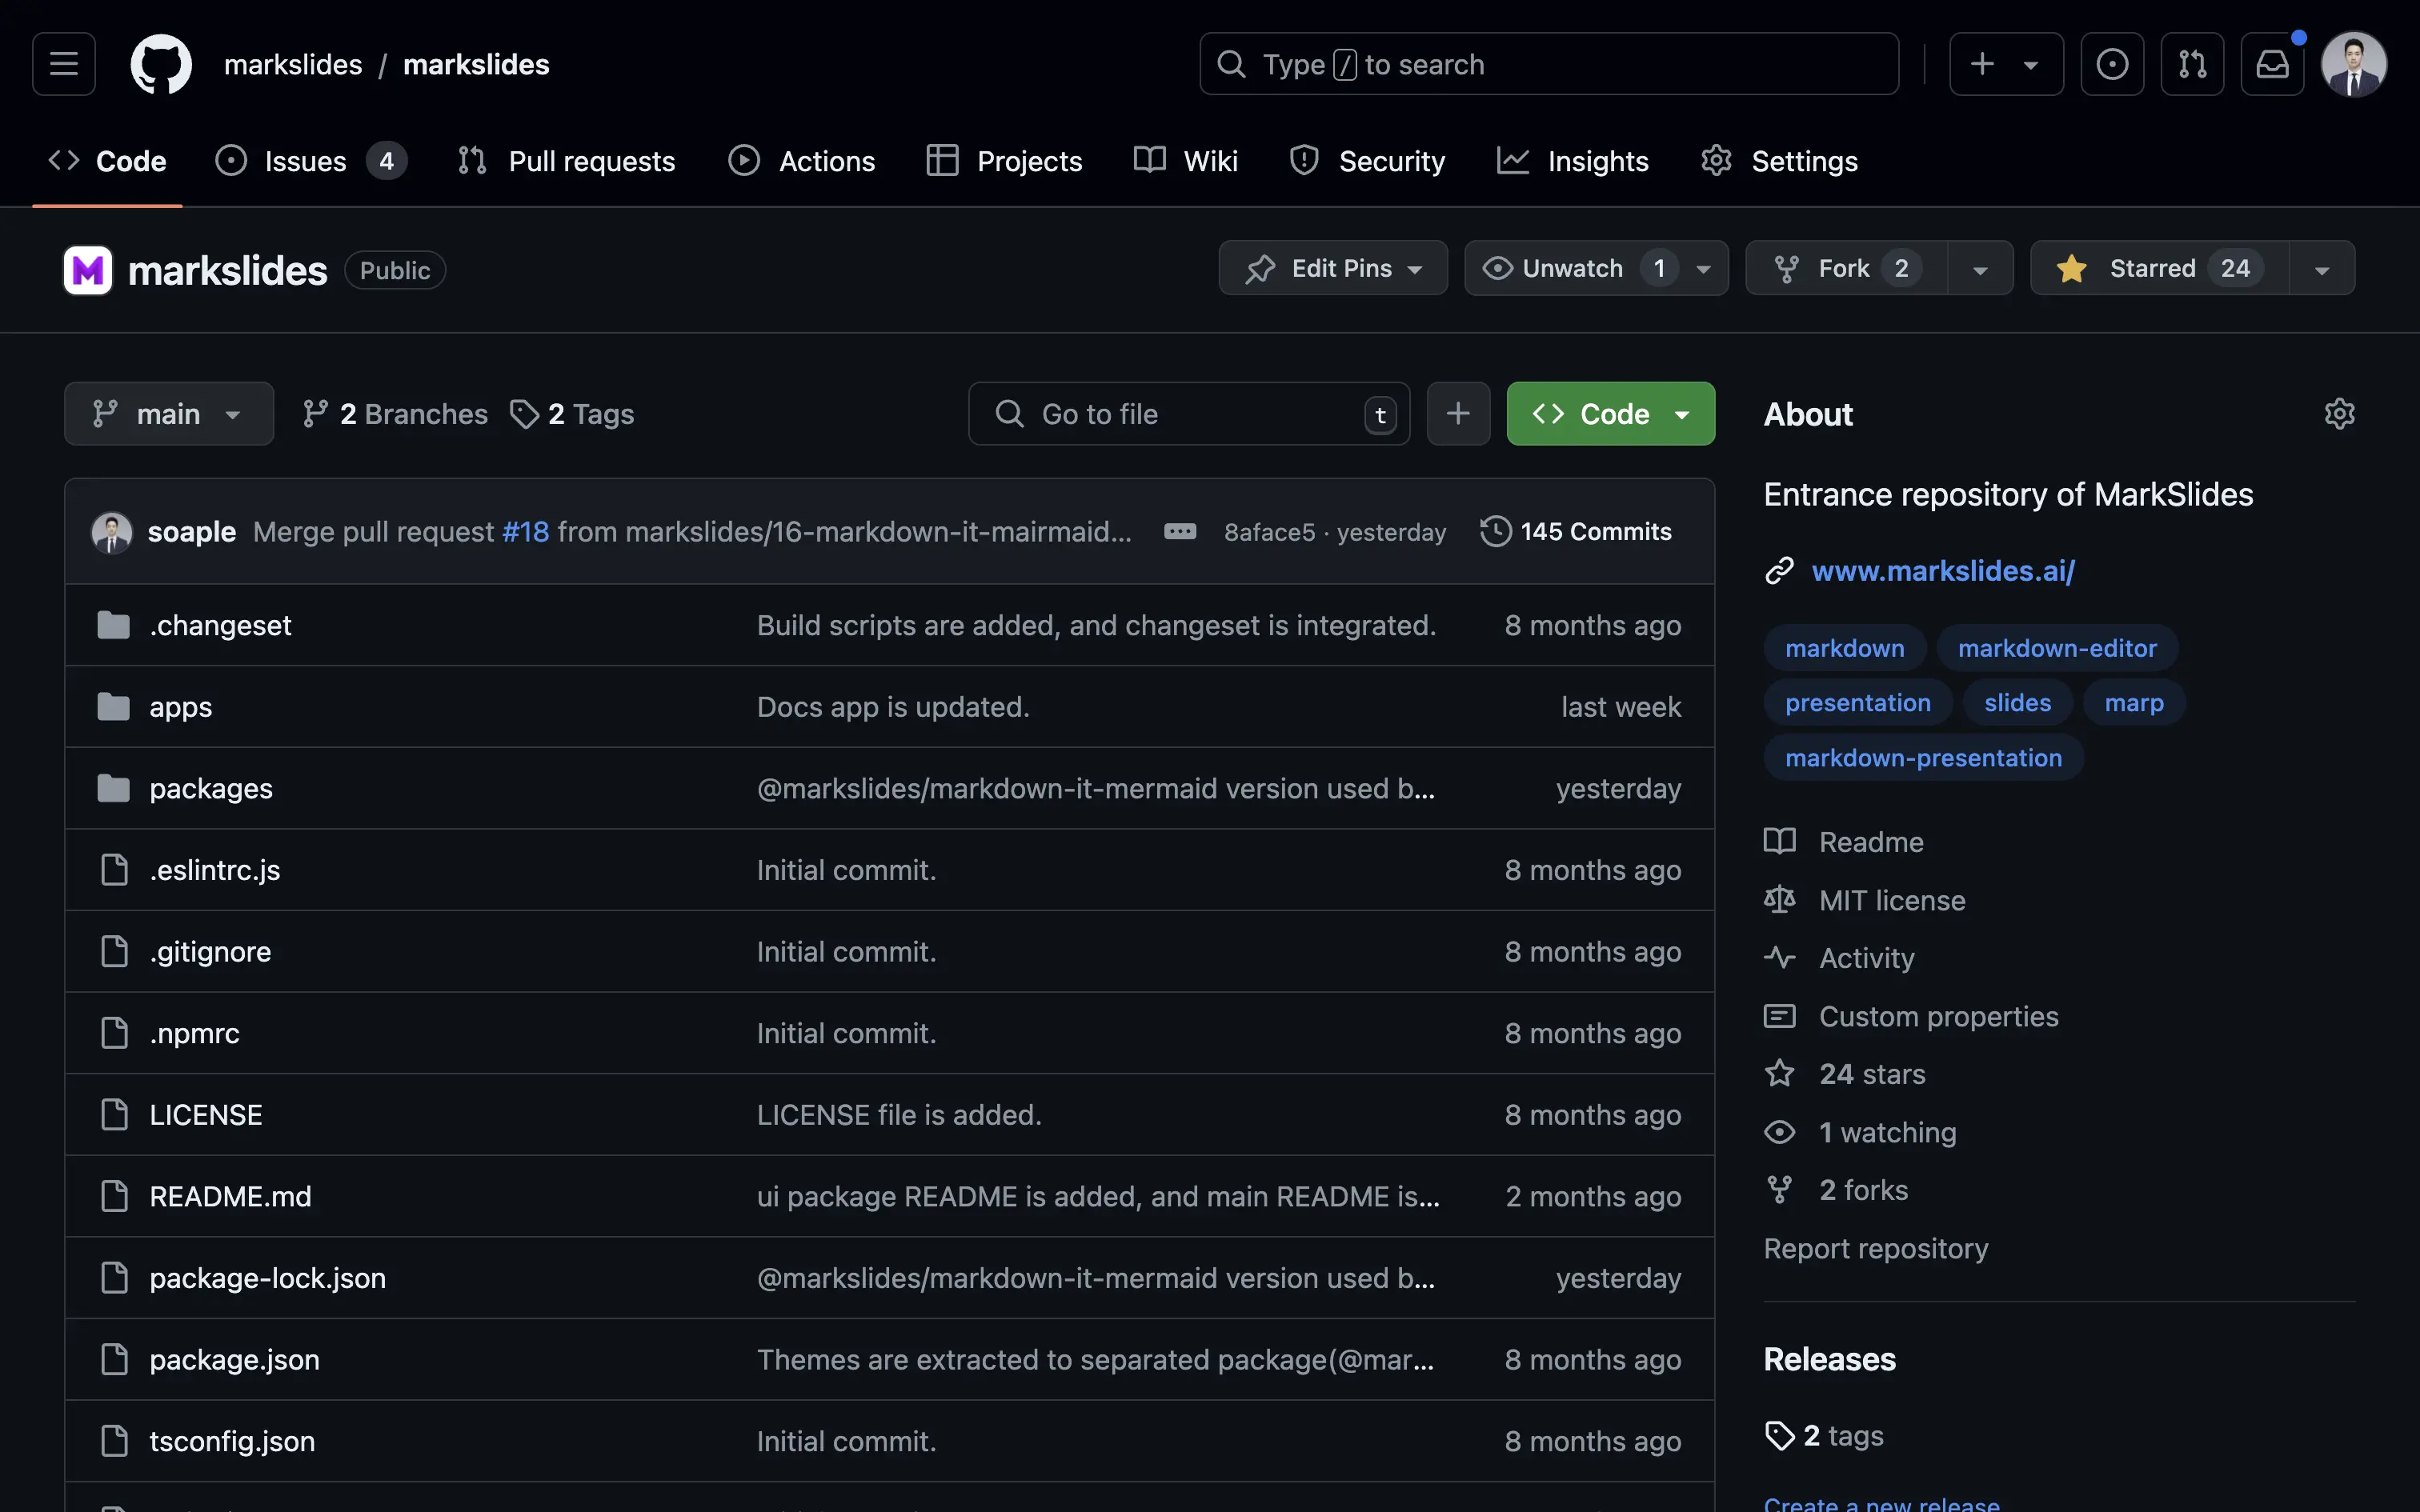Click the markdown topic tag
This screenshot has height=1512, width=2420.
[1845, 648]
